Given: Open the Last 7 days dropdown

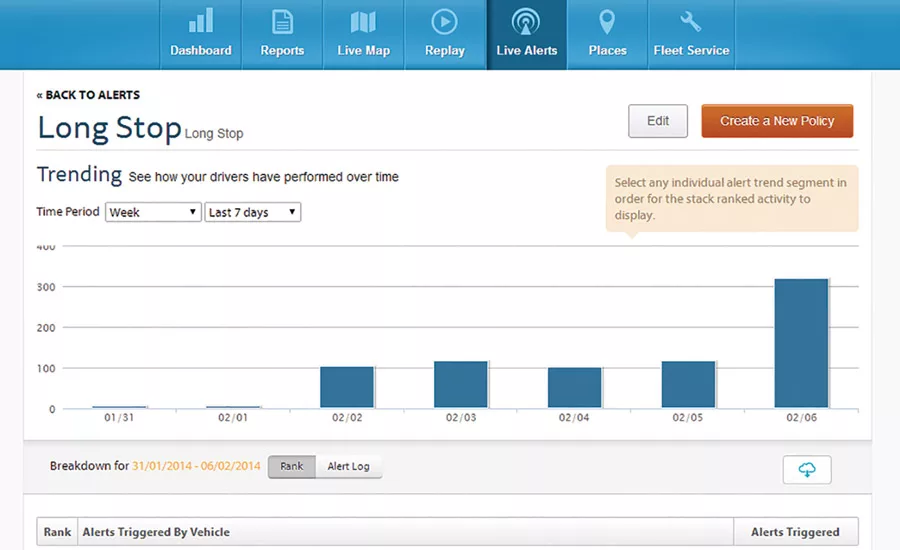Looking at the screenshot, I should pyautogui.click(x=253, y=212).
